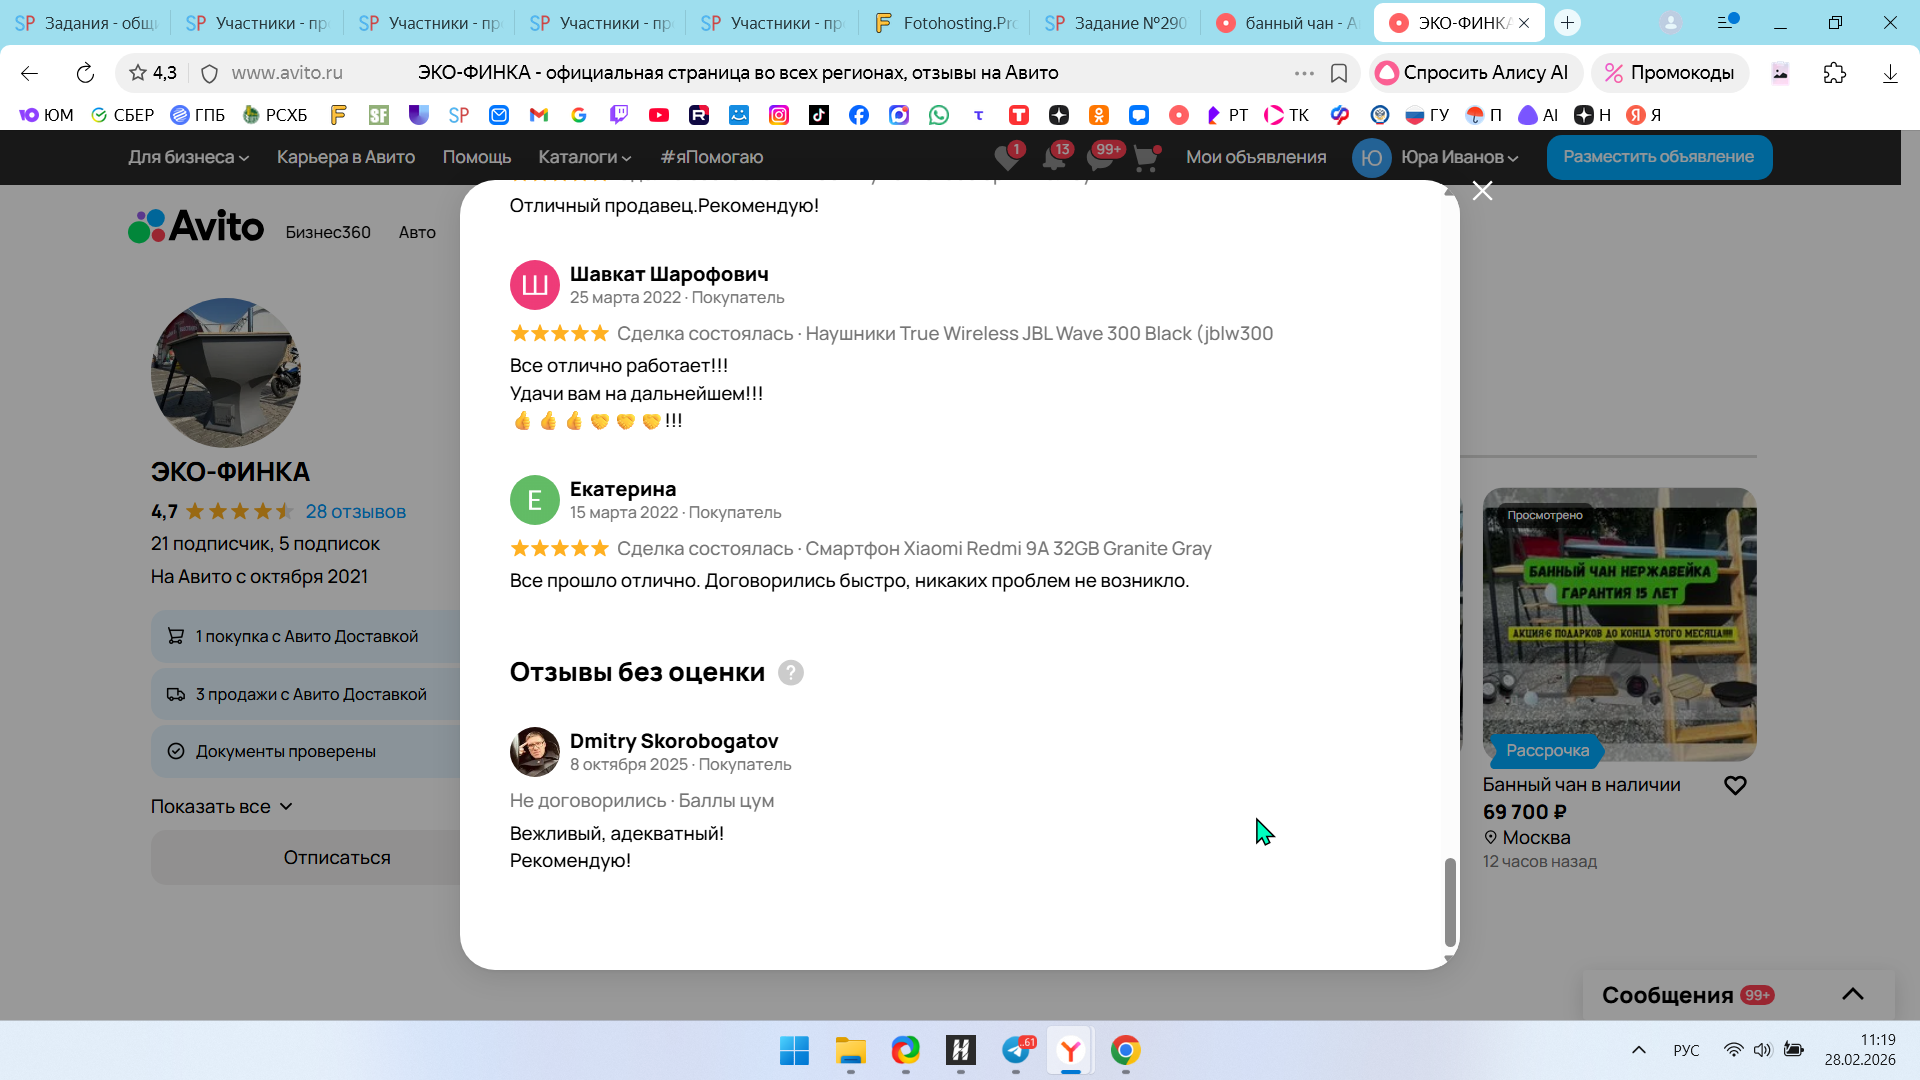Expand the Сообщения chat panel chevron
Image resolution: width=1920 pixels, height=1080 pixels.
click(x=1852, y=994)
